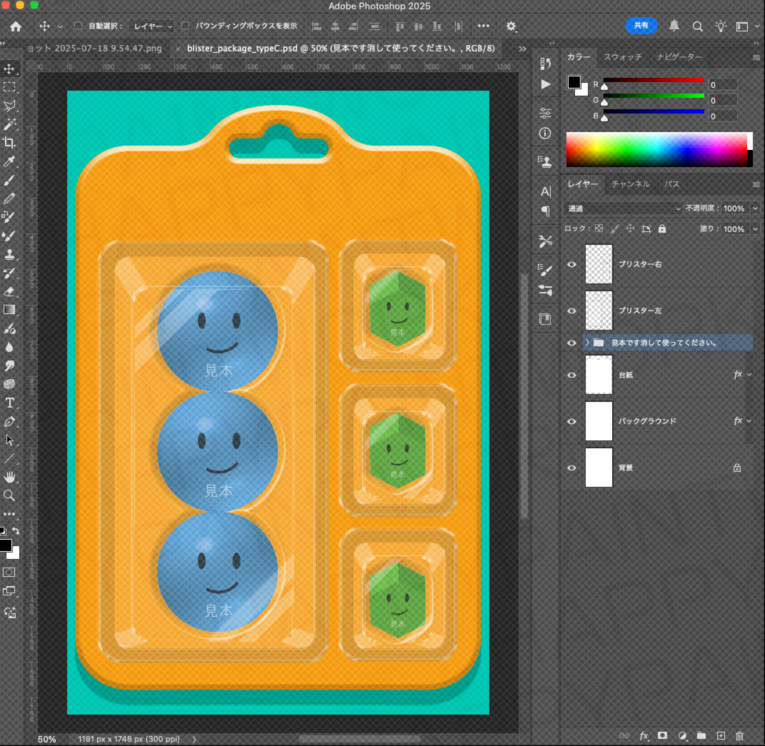Select the 背景 layer thumbnail
This screenshot has width=765, height=746.
598,467
